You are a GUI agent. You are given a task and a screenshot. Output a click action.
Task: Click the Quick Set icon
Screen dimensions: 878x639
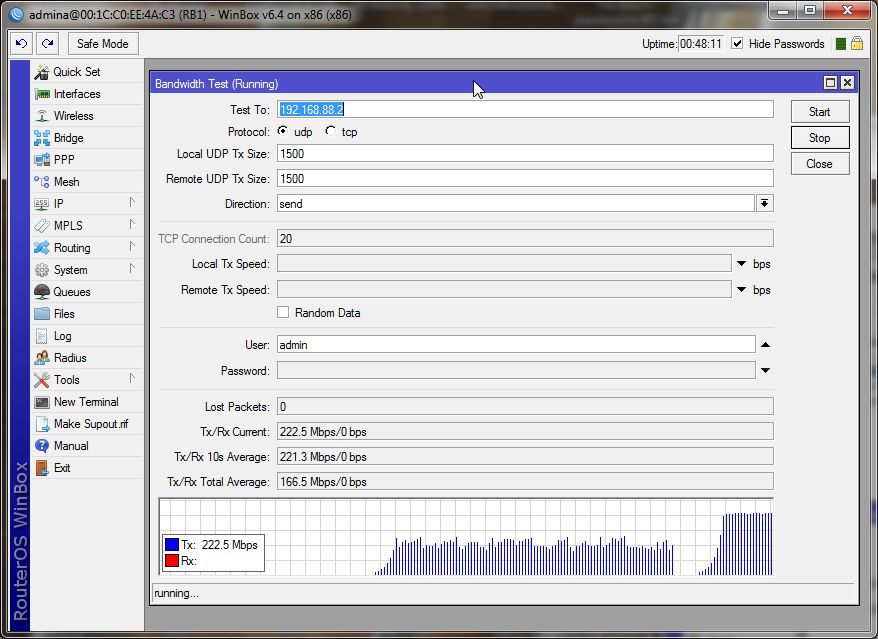coord(42,72)
